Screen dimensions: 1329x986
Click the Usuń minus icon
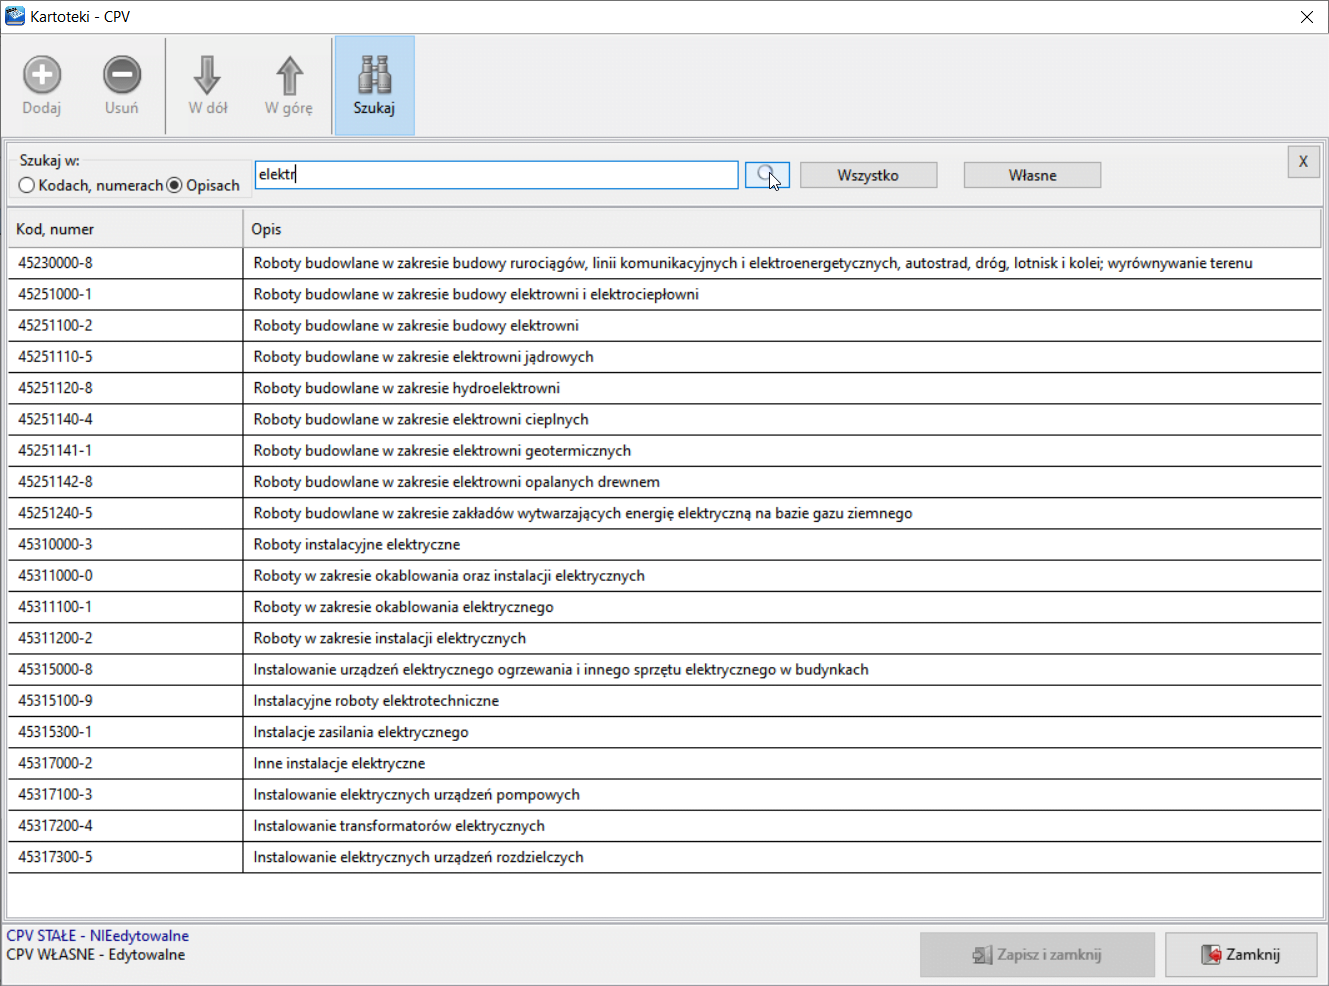click(122, 75)
